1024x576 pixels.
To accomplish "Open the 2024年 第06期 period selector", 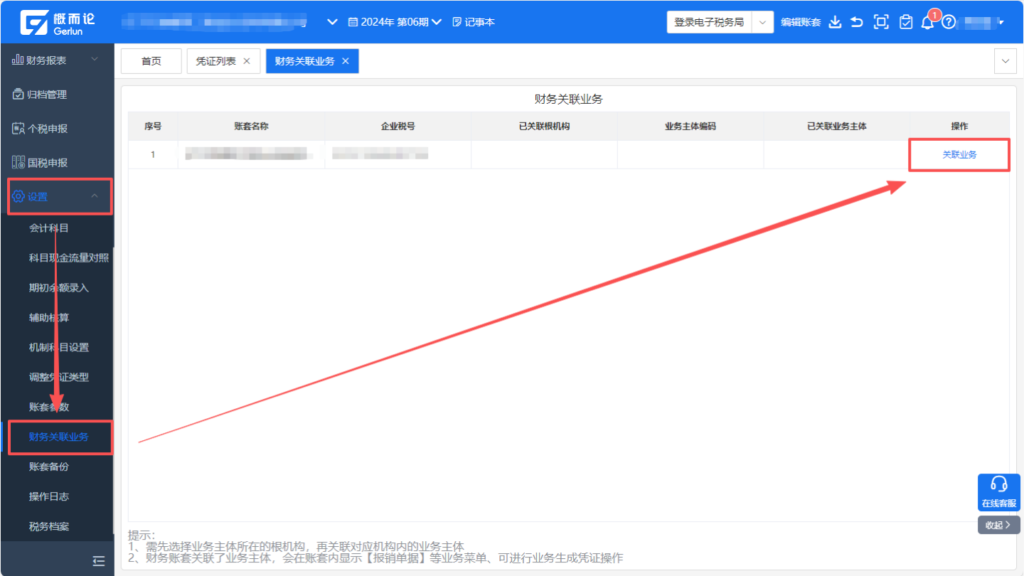I will tap(394, 22).
